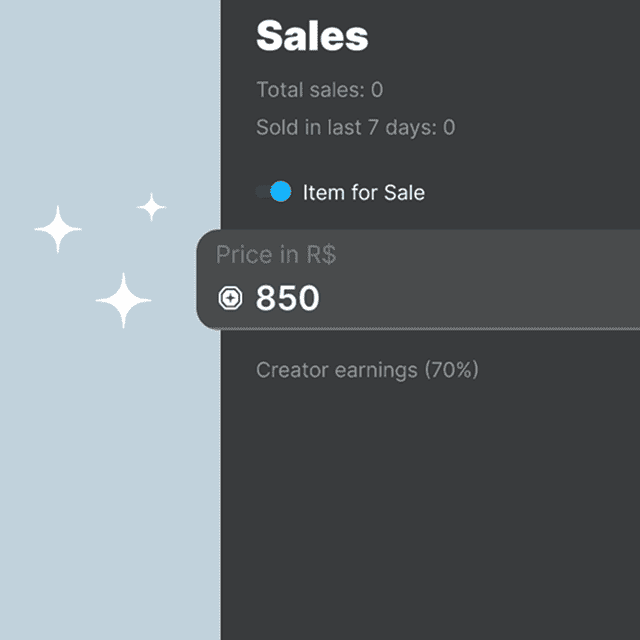The width and height of the screenshot is (640, 640).
Task: Click the zero after Sold in last 7 days
Action: [x=449, y=127]
